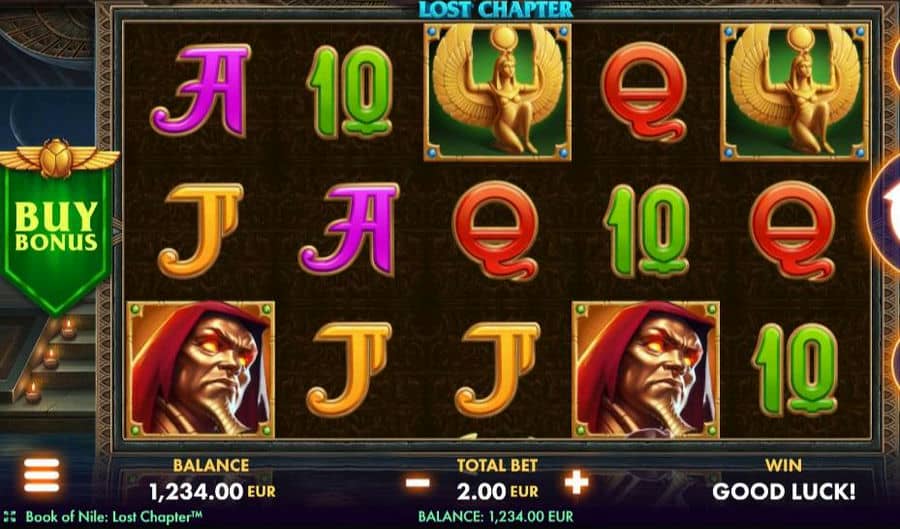Click the purple A symbol in top-left
This screenshot has height=529, width=900.
click(200, 90)
